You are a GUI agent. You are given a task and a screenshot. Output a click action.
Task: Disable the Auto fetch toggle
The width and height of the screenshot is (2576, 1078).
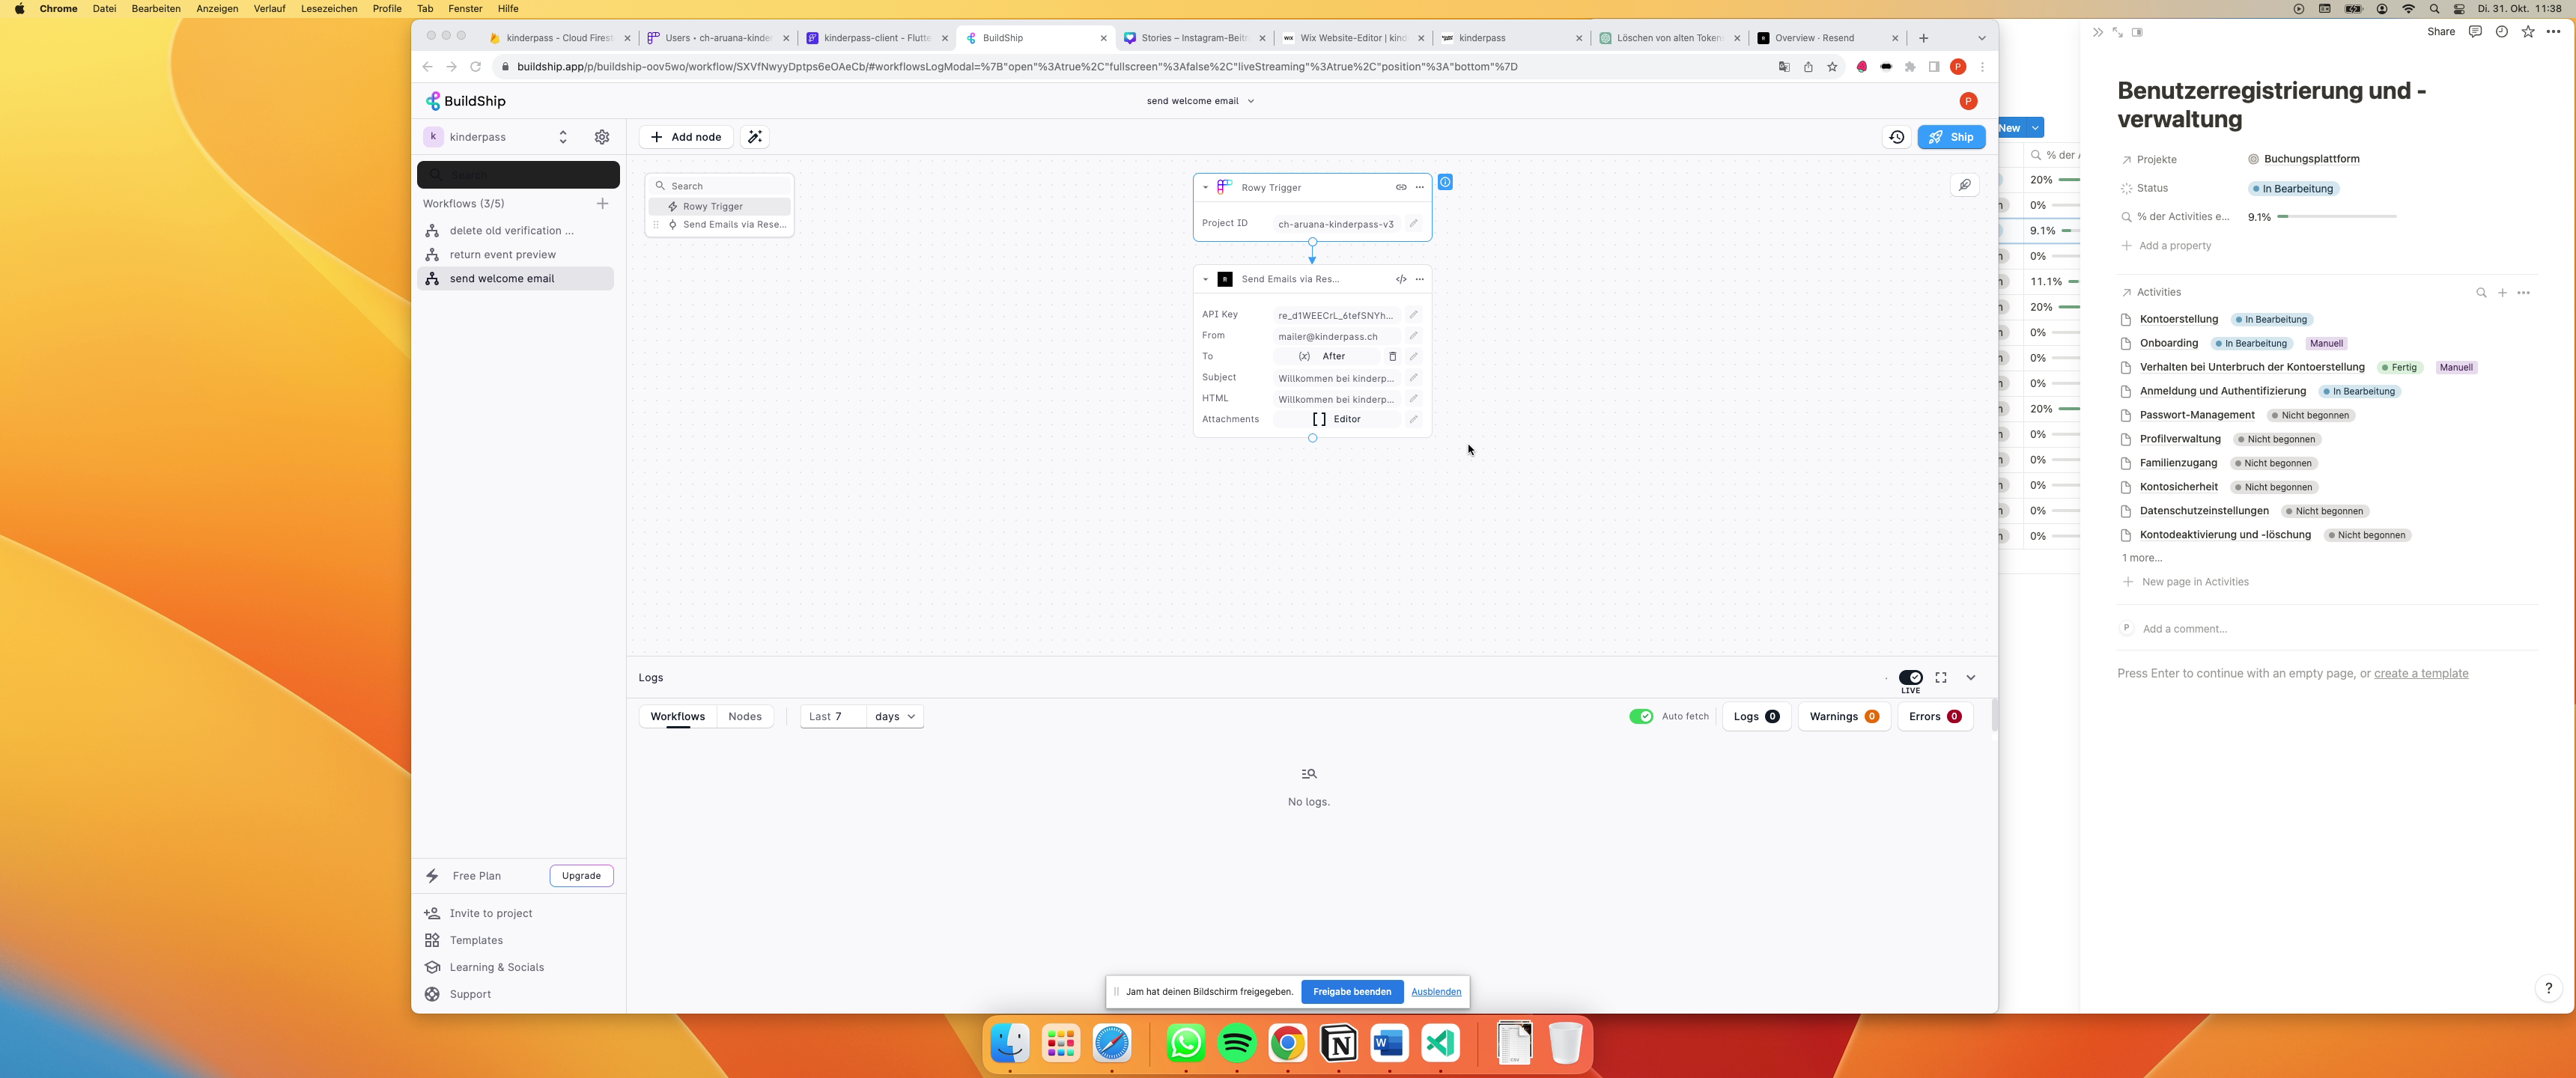tap(1641, 716)
